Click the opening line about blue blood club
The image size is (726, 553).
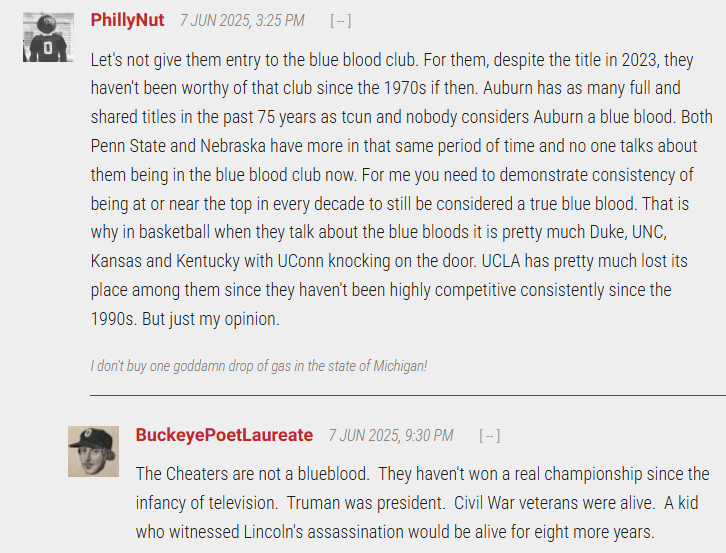tap(392, 60)
